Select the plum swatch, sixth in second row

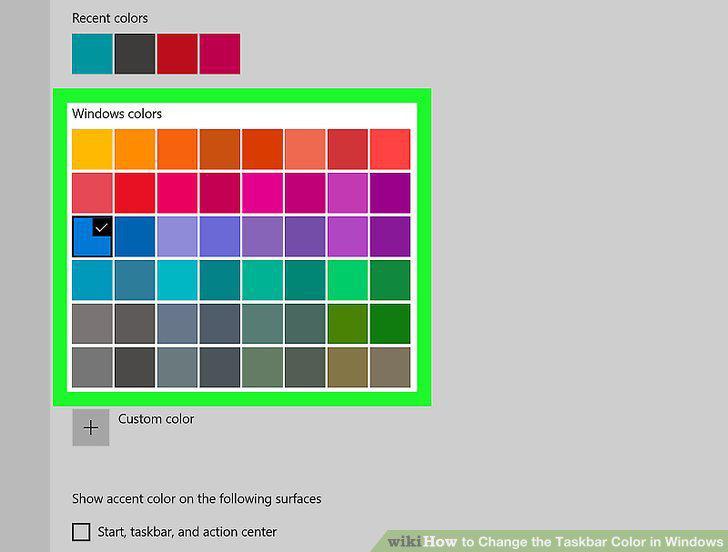[x=305, y=193]
